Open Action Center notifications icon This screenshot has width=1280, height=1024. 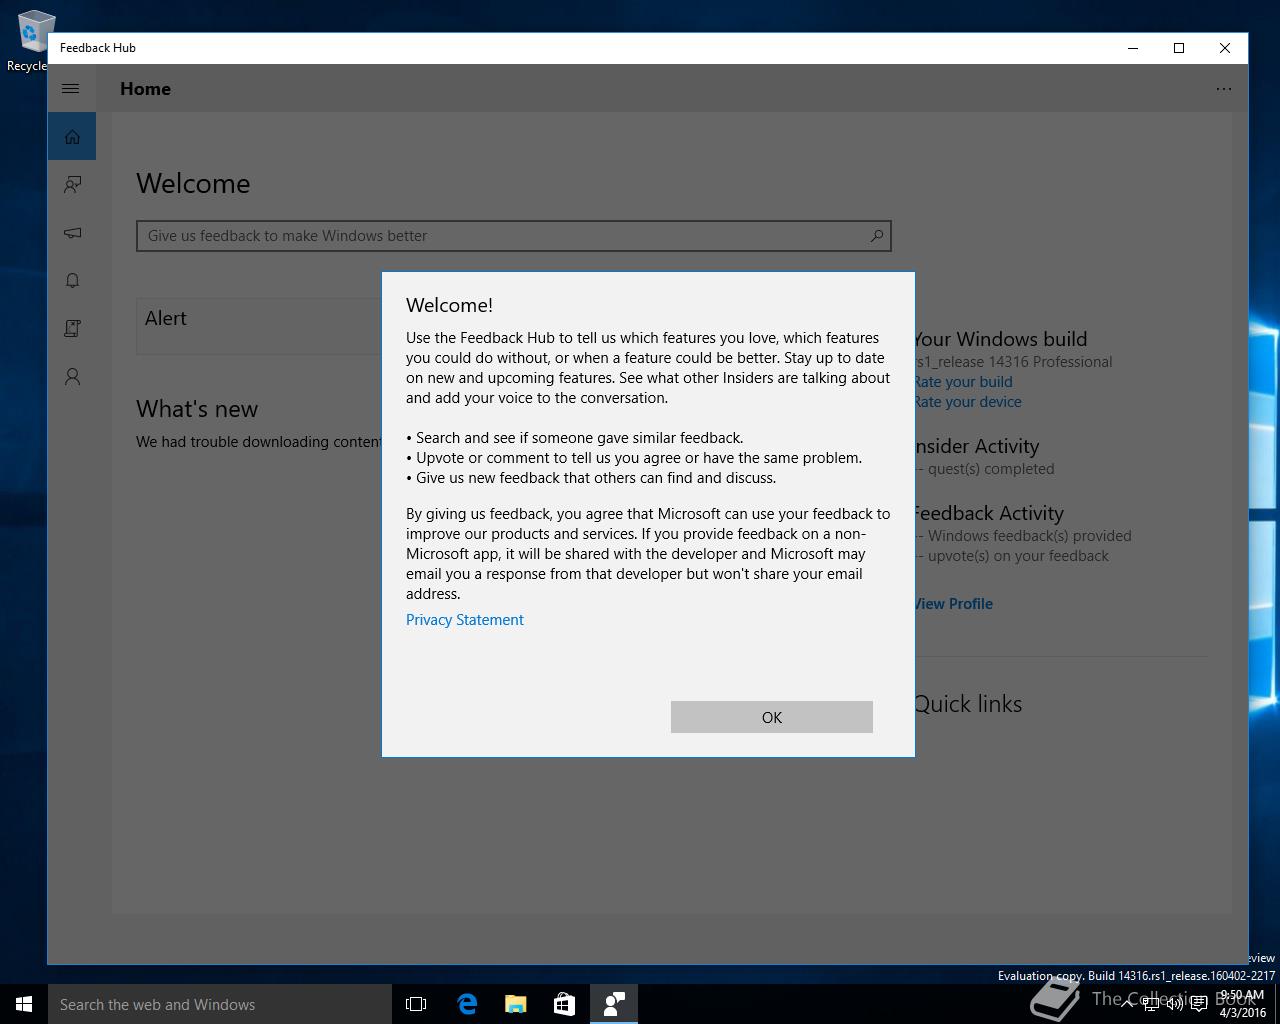tap(1199, 1004)
